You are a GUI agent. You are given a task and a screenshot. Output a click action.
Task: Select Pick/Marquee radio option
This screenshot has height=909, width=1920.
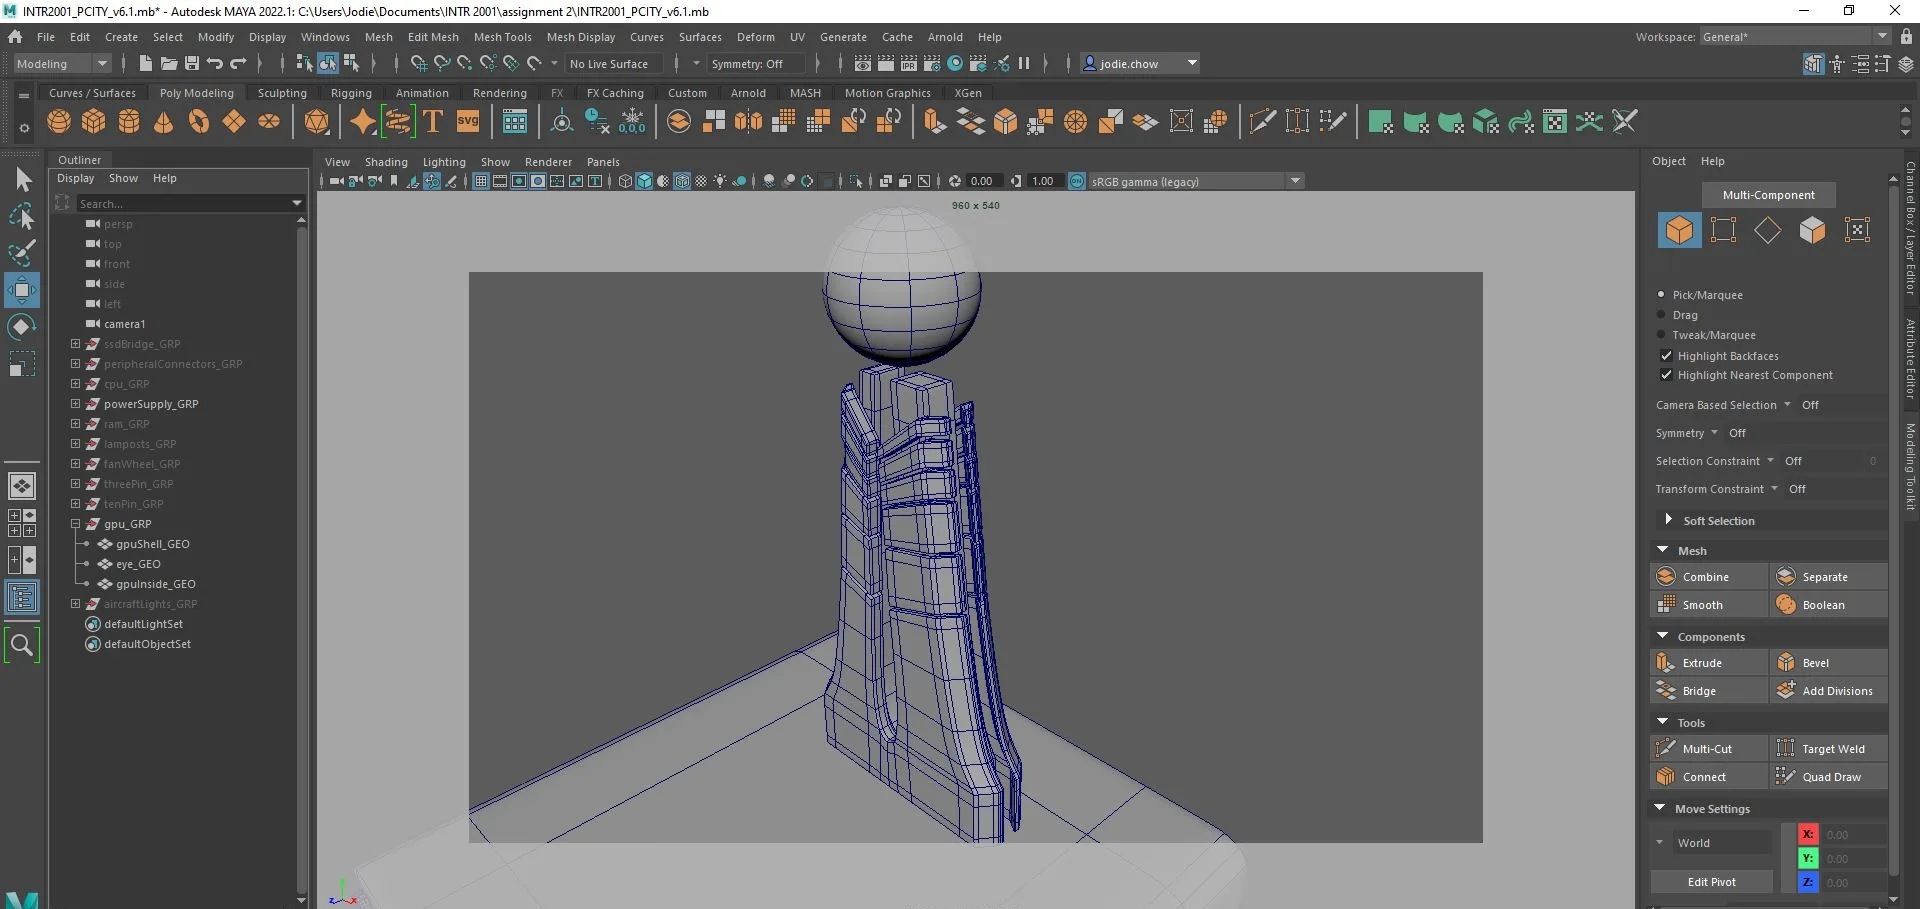click(1661, 295)
